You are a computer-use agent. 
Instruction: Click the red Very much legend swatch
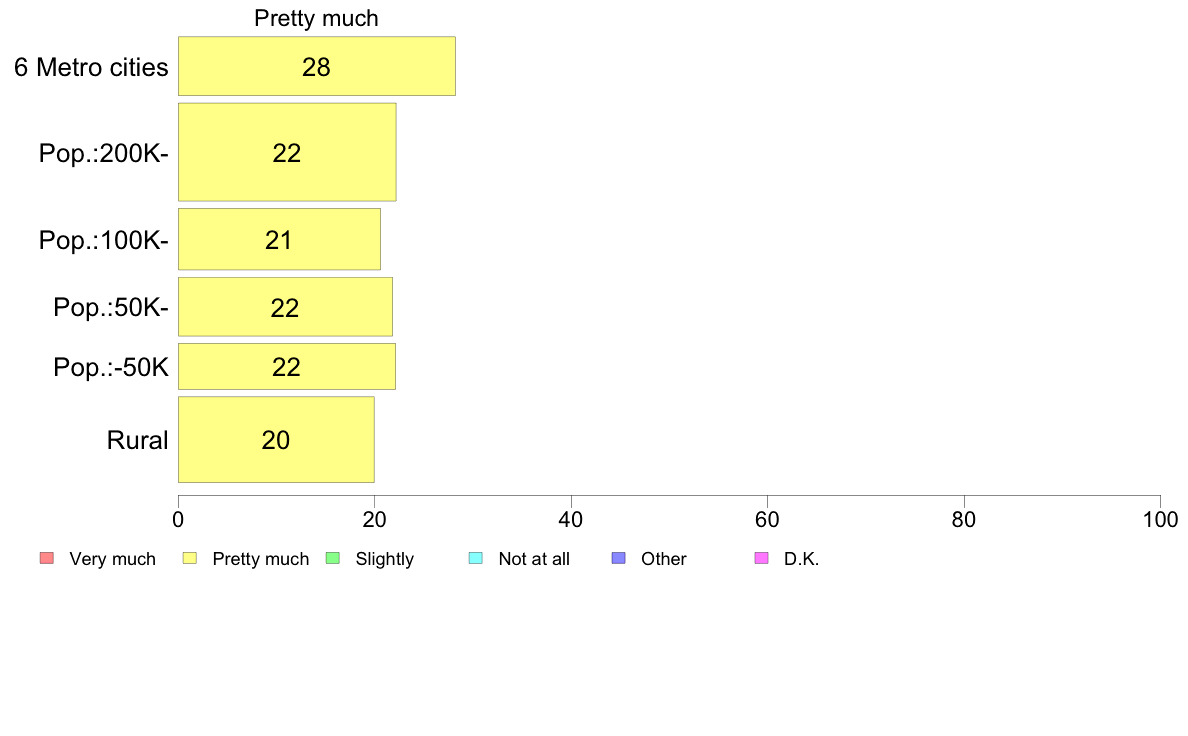(x=47, y=559)
